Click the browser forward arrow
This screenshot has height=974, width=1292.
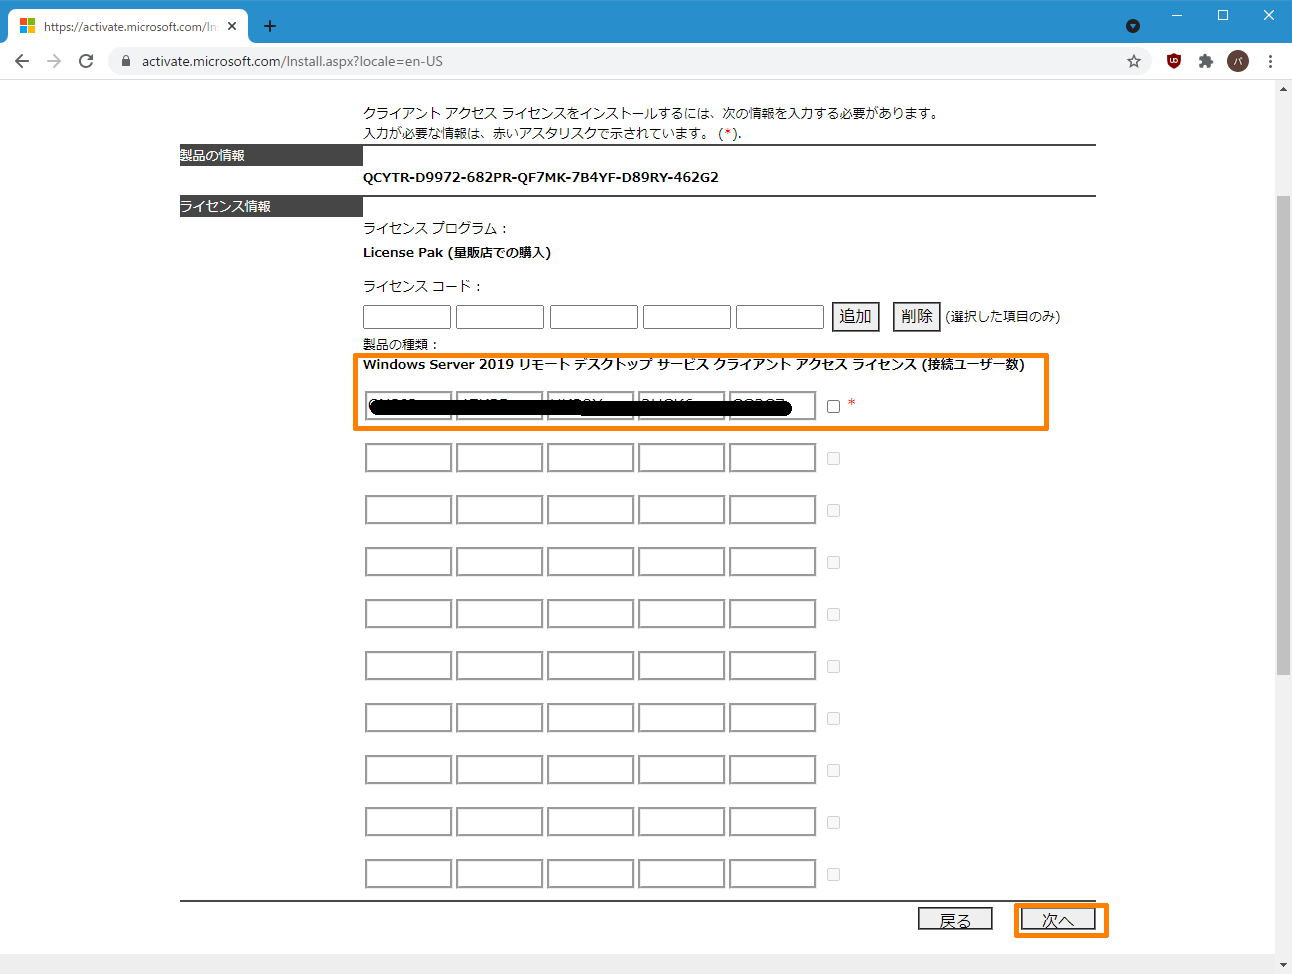pyautogui.click(x=54, y=61)
